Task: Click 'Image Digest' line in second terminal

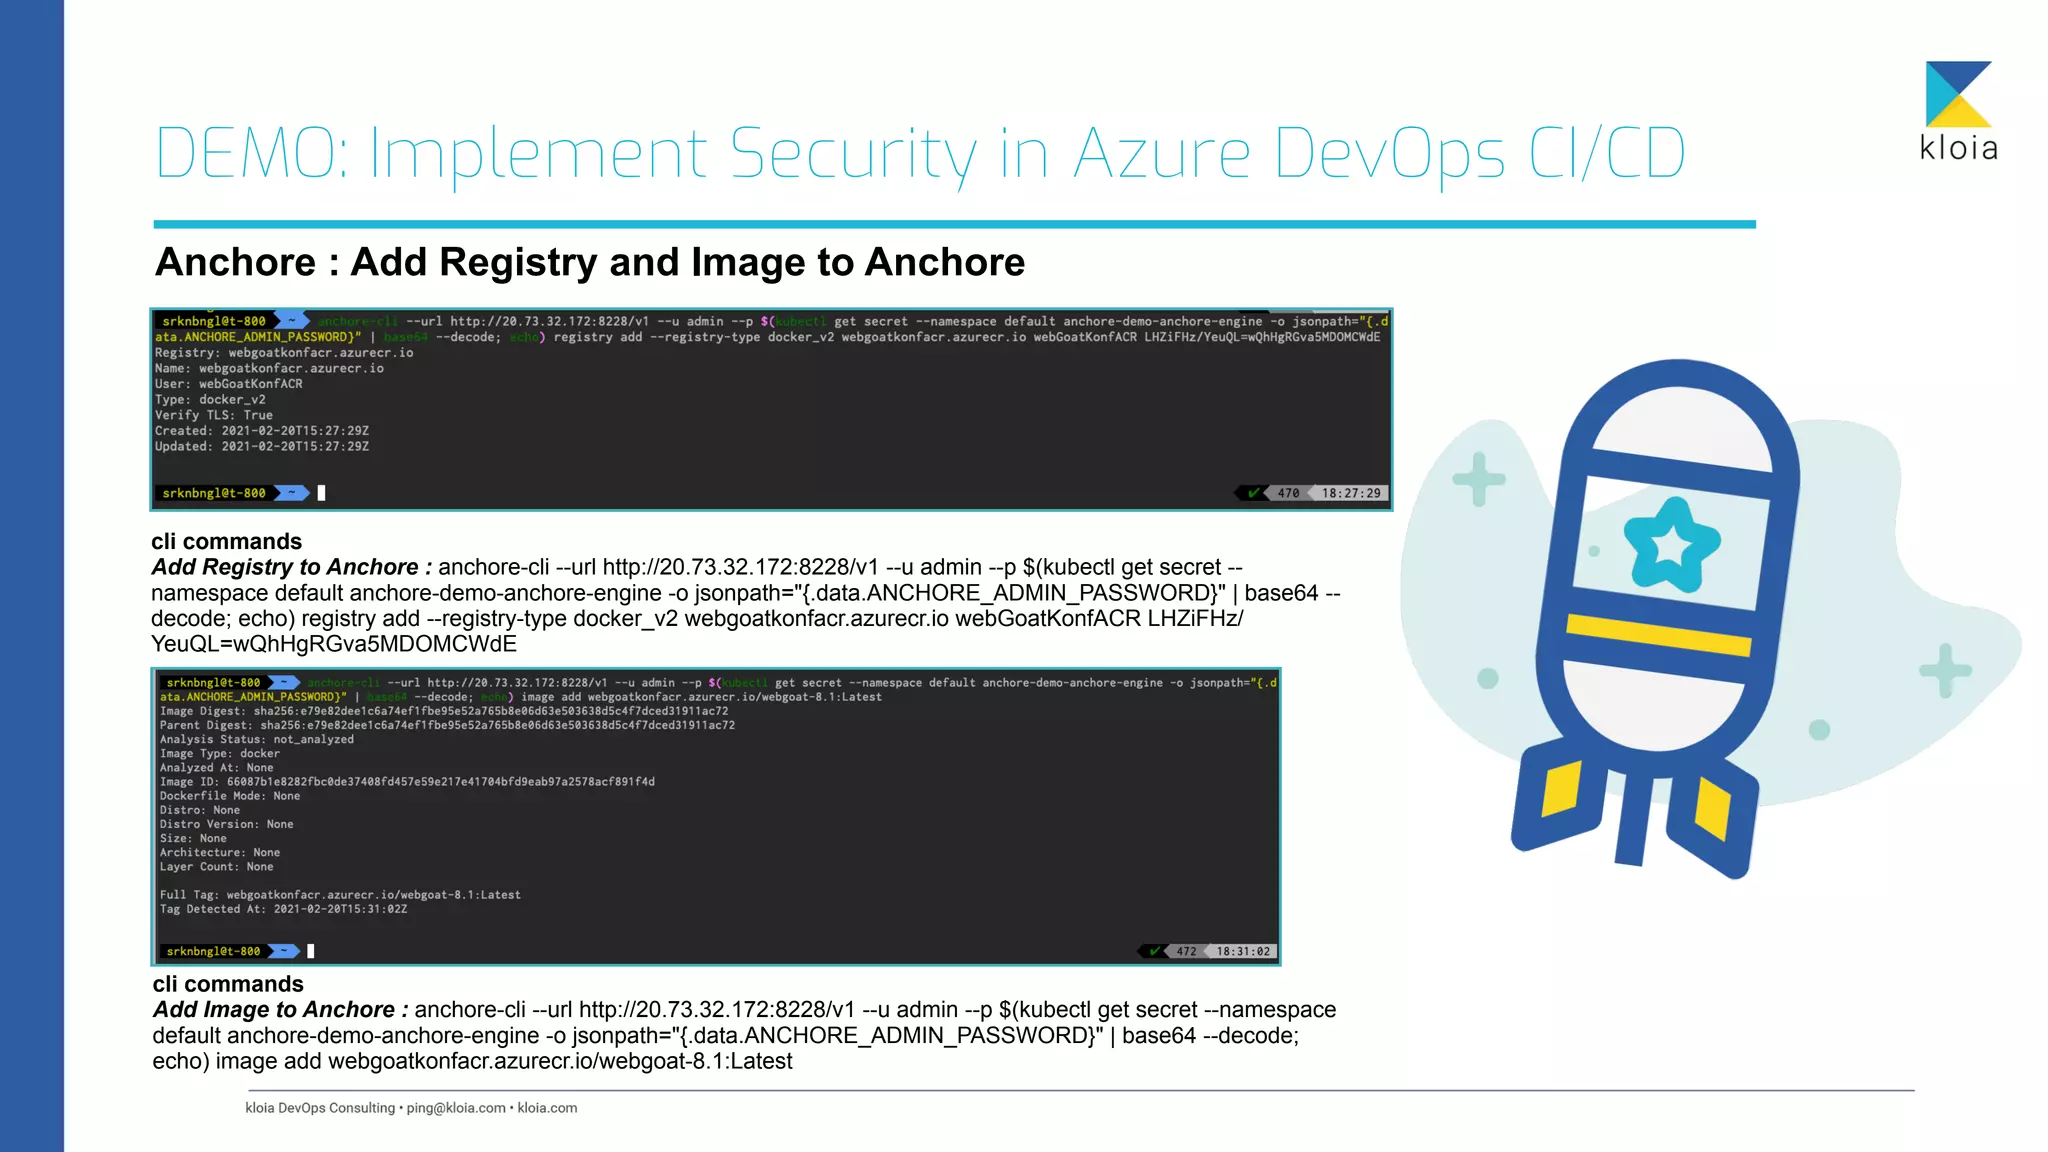Action: click(x=444, y=711)
